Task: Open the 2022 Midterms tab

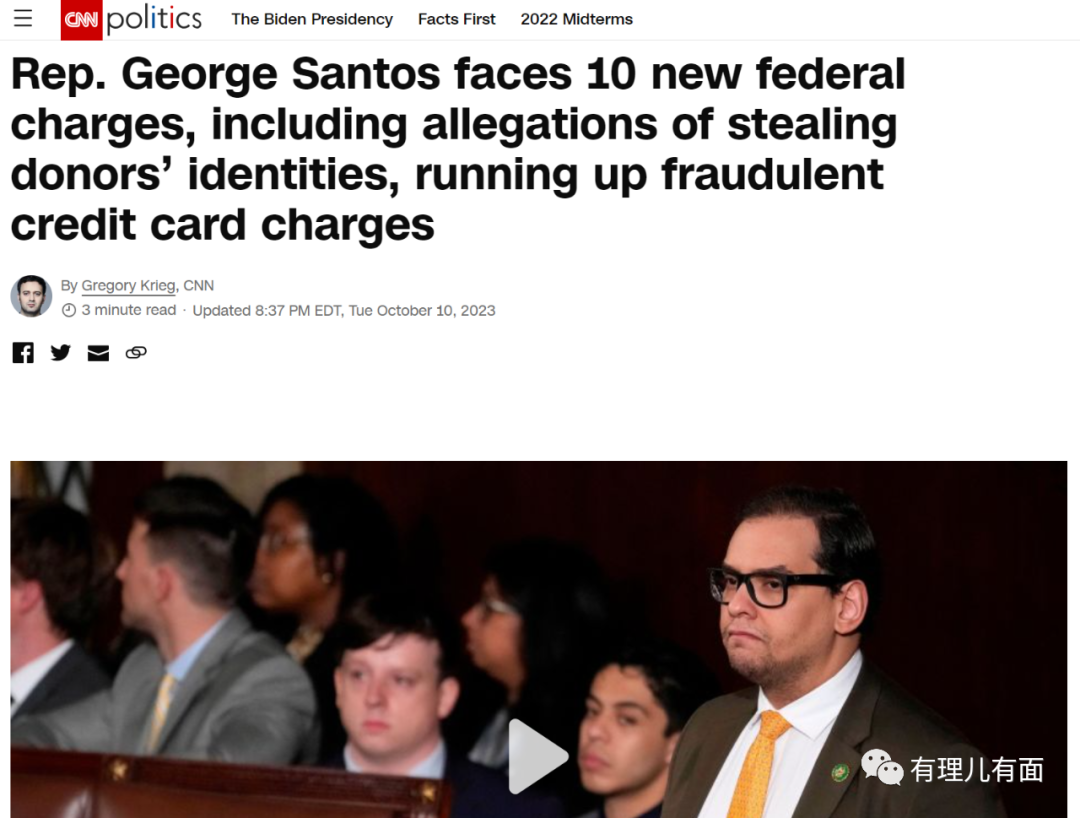Action: 577,19
